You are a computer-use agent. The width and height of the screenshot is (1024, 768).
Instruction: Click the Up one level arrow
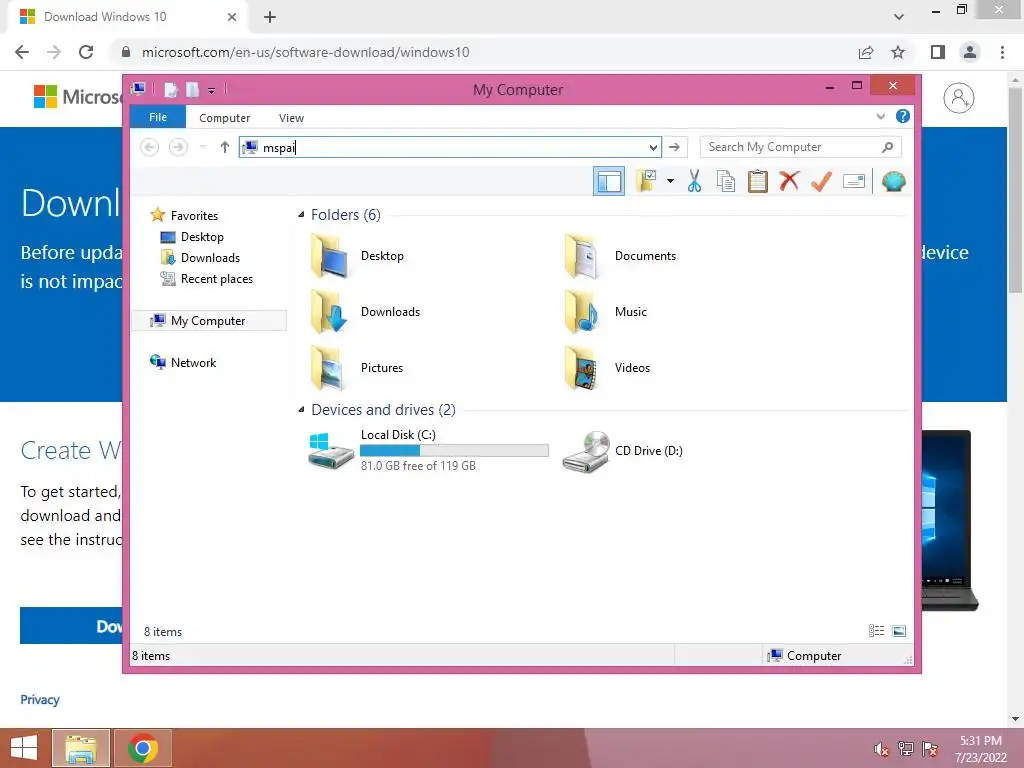point(225,147)
